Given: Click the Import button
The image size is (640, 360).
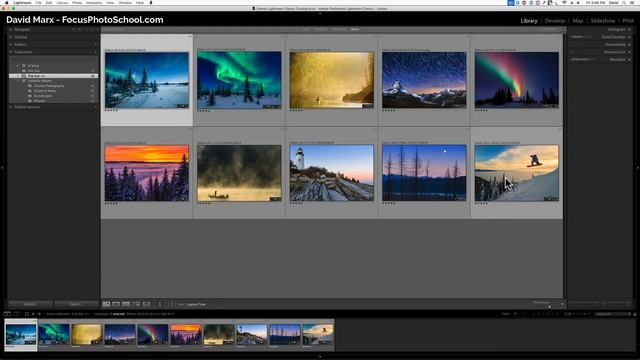Looking at the screenshot, I should [30, 304].
